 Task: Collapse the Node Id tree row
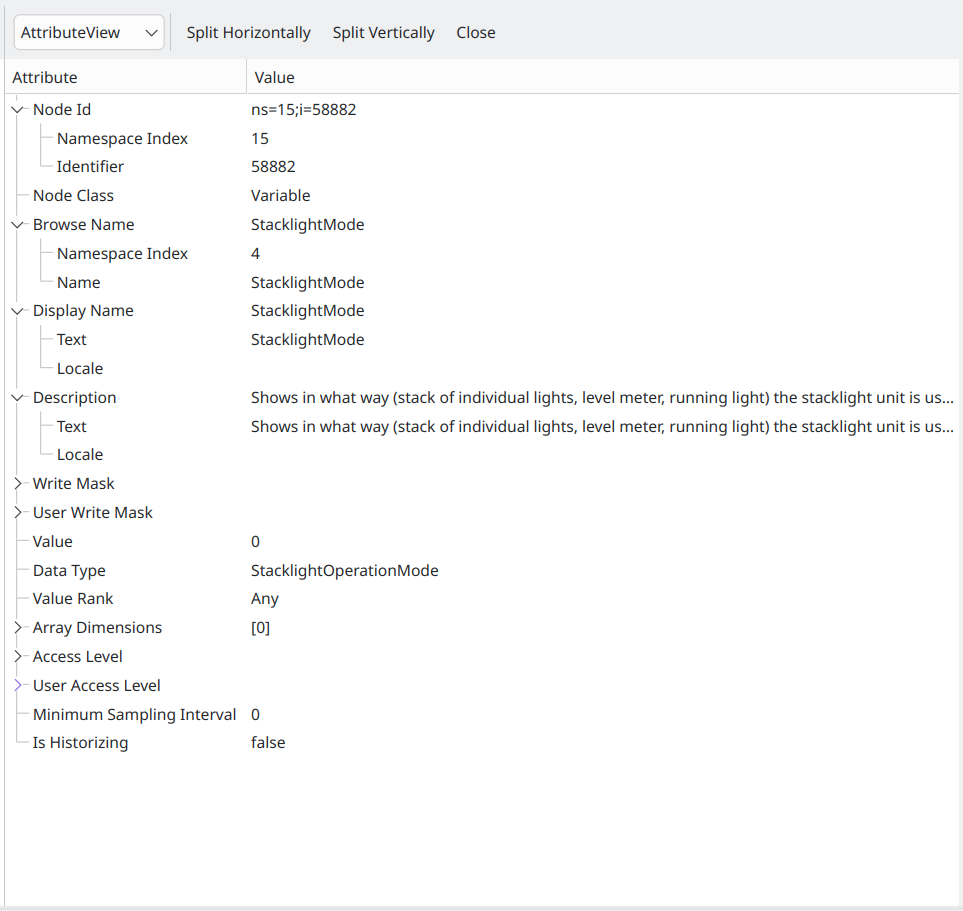pos(18,110)
